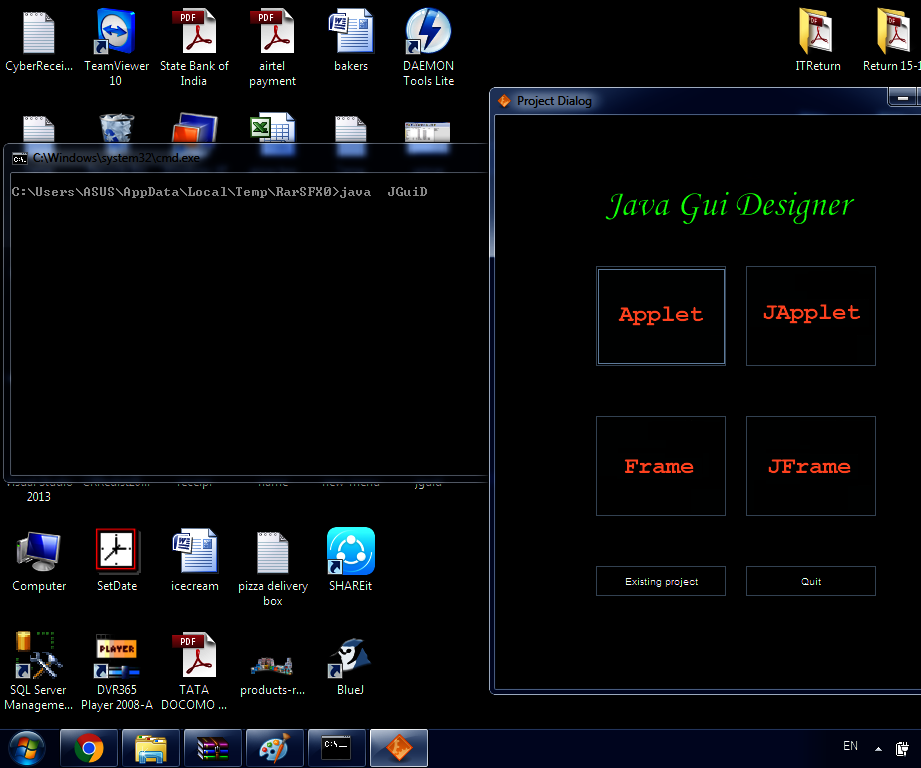Click the cmd.exe system menu icon
The width and height of the screenshot is (921, 768).
coord(20,159)
